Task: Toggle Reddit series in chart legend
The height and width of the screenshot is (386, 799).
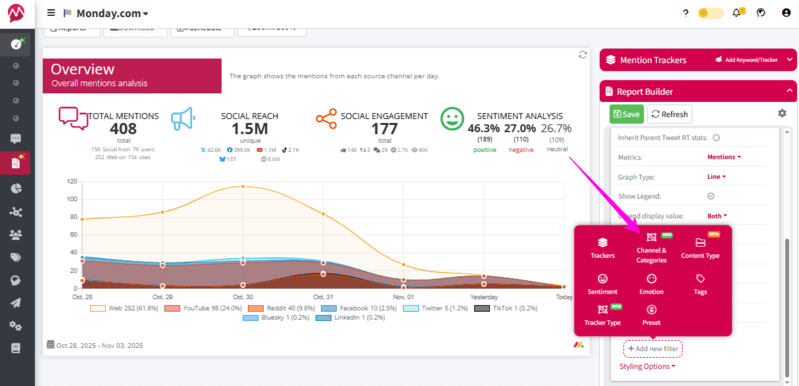Action: click(278, 308)
